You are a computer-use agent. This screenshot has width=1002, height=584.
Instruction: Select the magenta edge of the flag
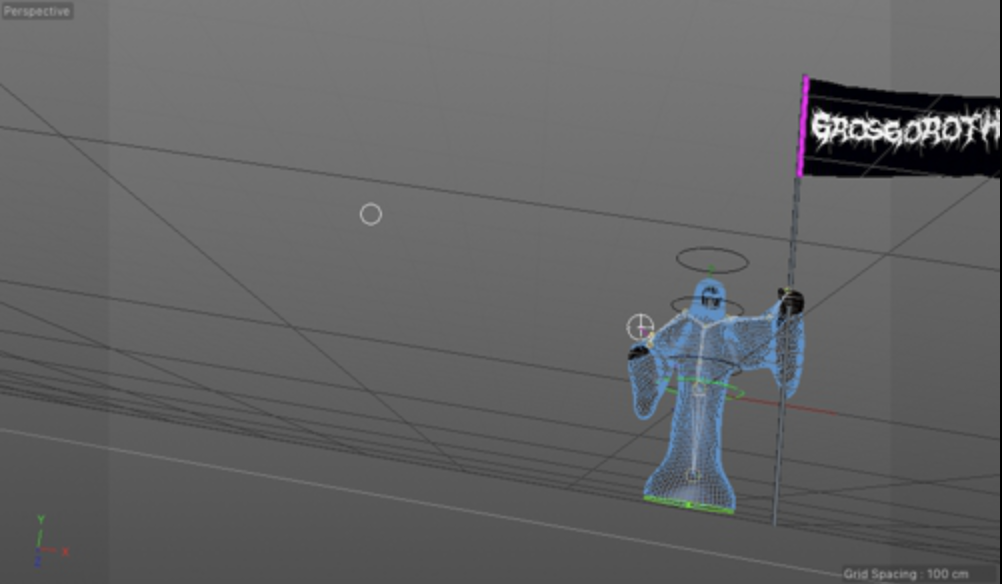click(x=803, y=126)
